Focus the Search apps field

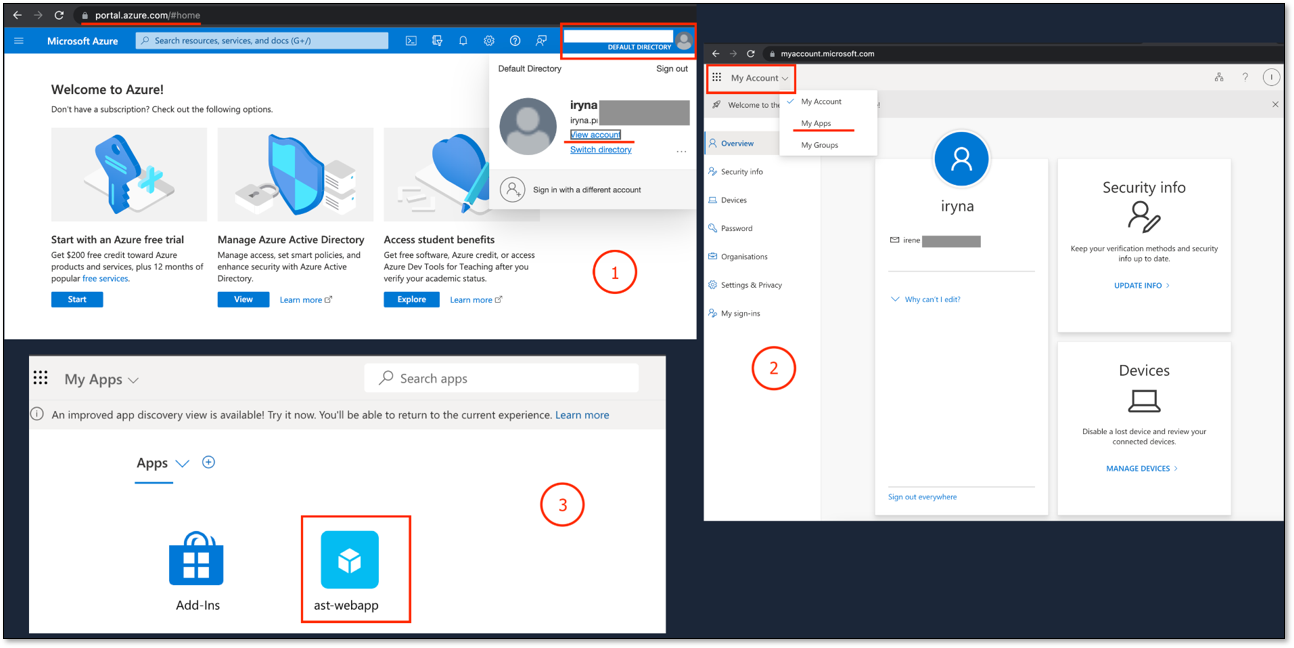(501, 378)
